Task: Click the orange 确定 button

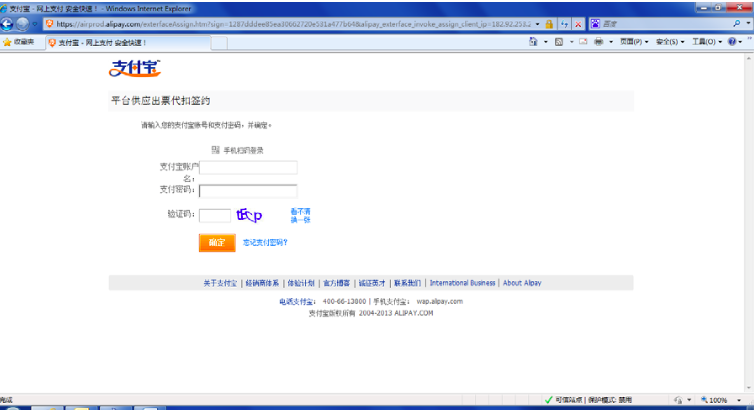Action: point(217,243)
